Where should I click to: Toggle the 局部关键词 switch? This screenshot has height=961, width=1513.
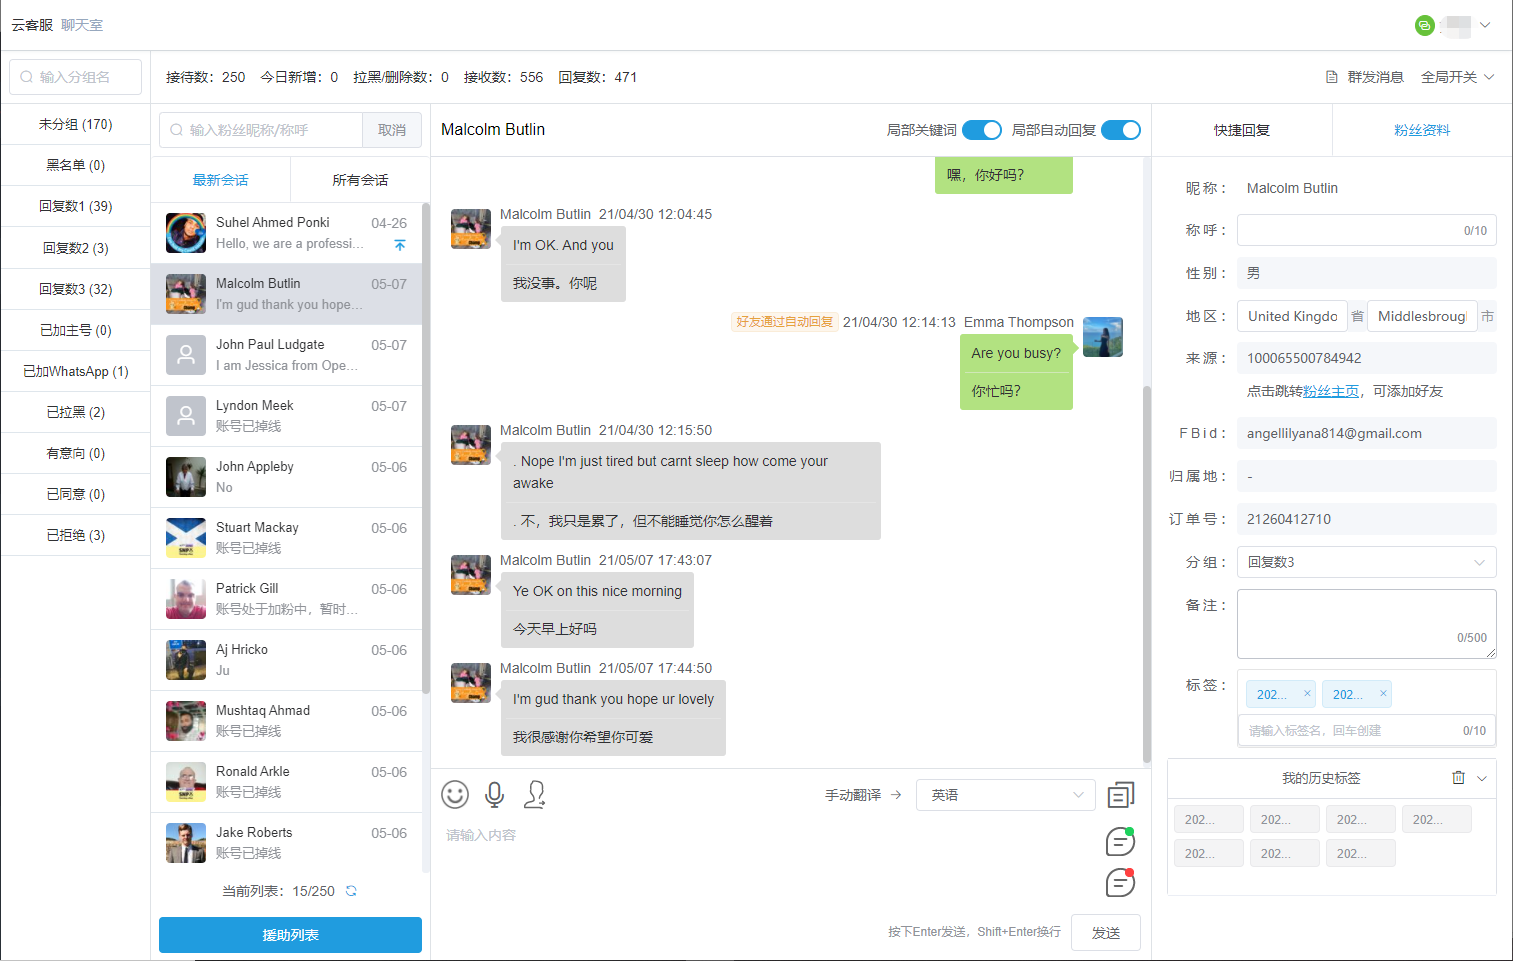pyautogui.click(x=982, y=130)
